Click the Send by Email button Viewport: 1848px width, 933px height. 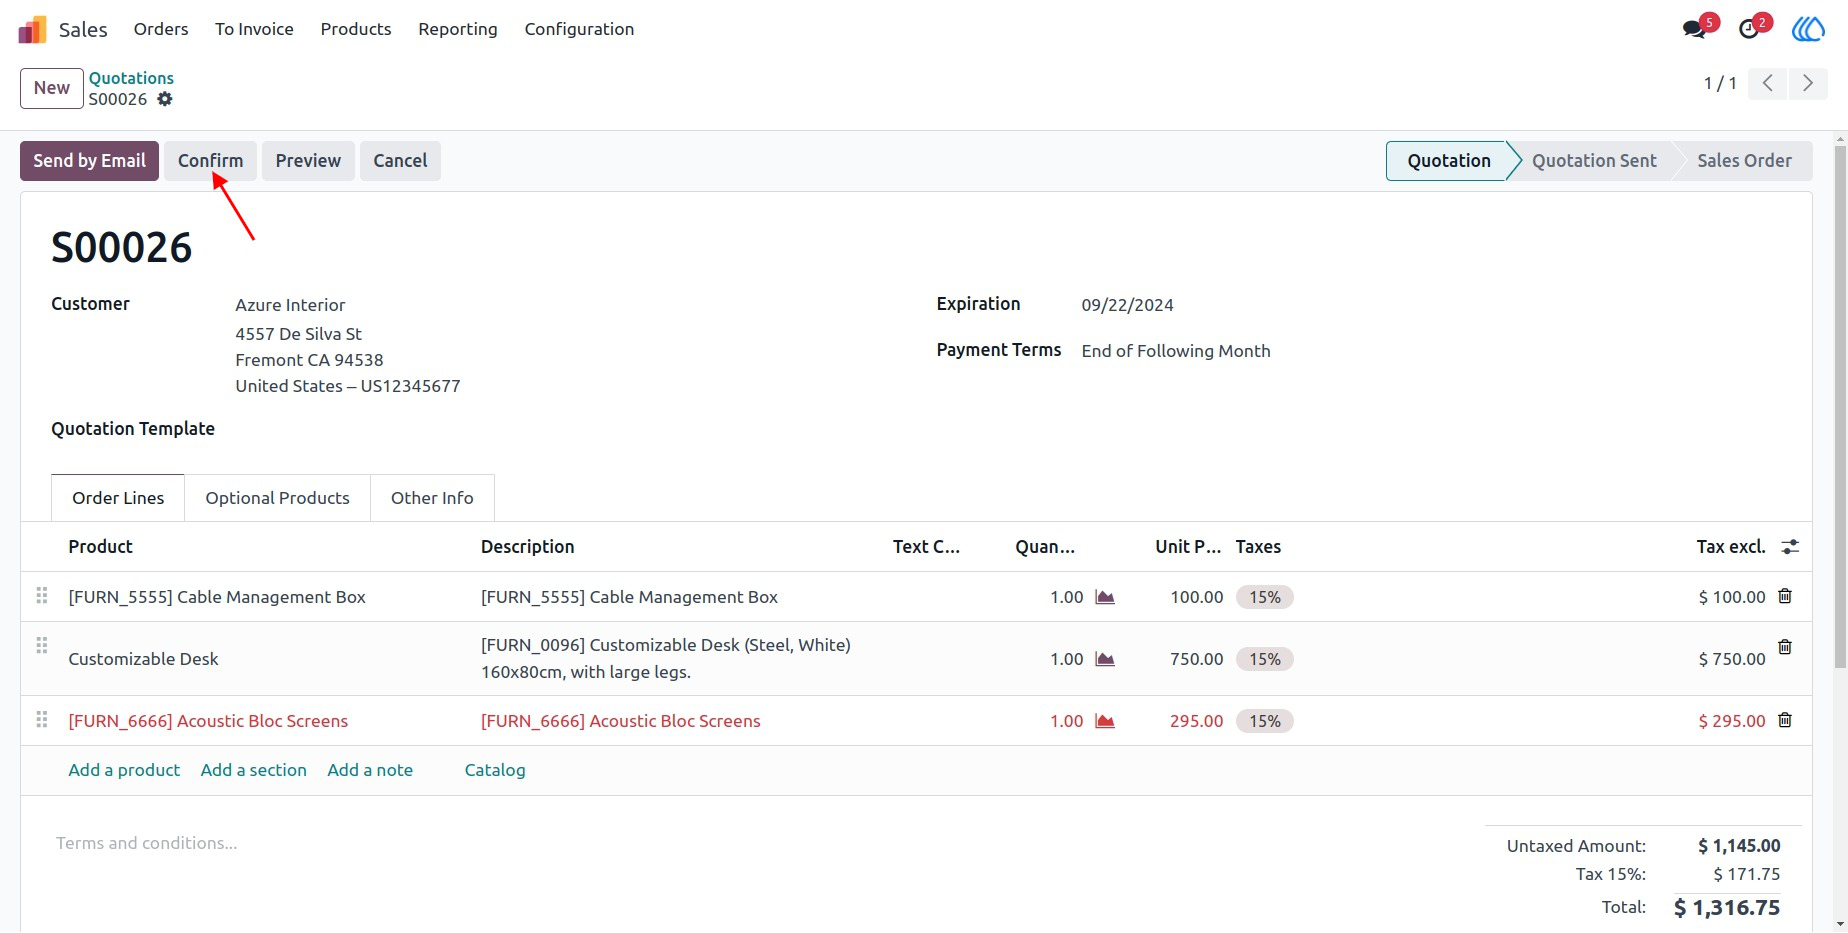89,161
